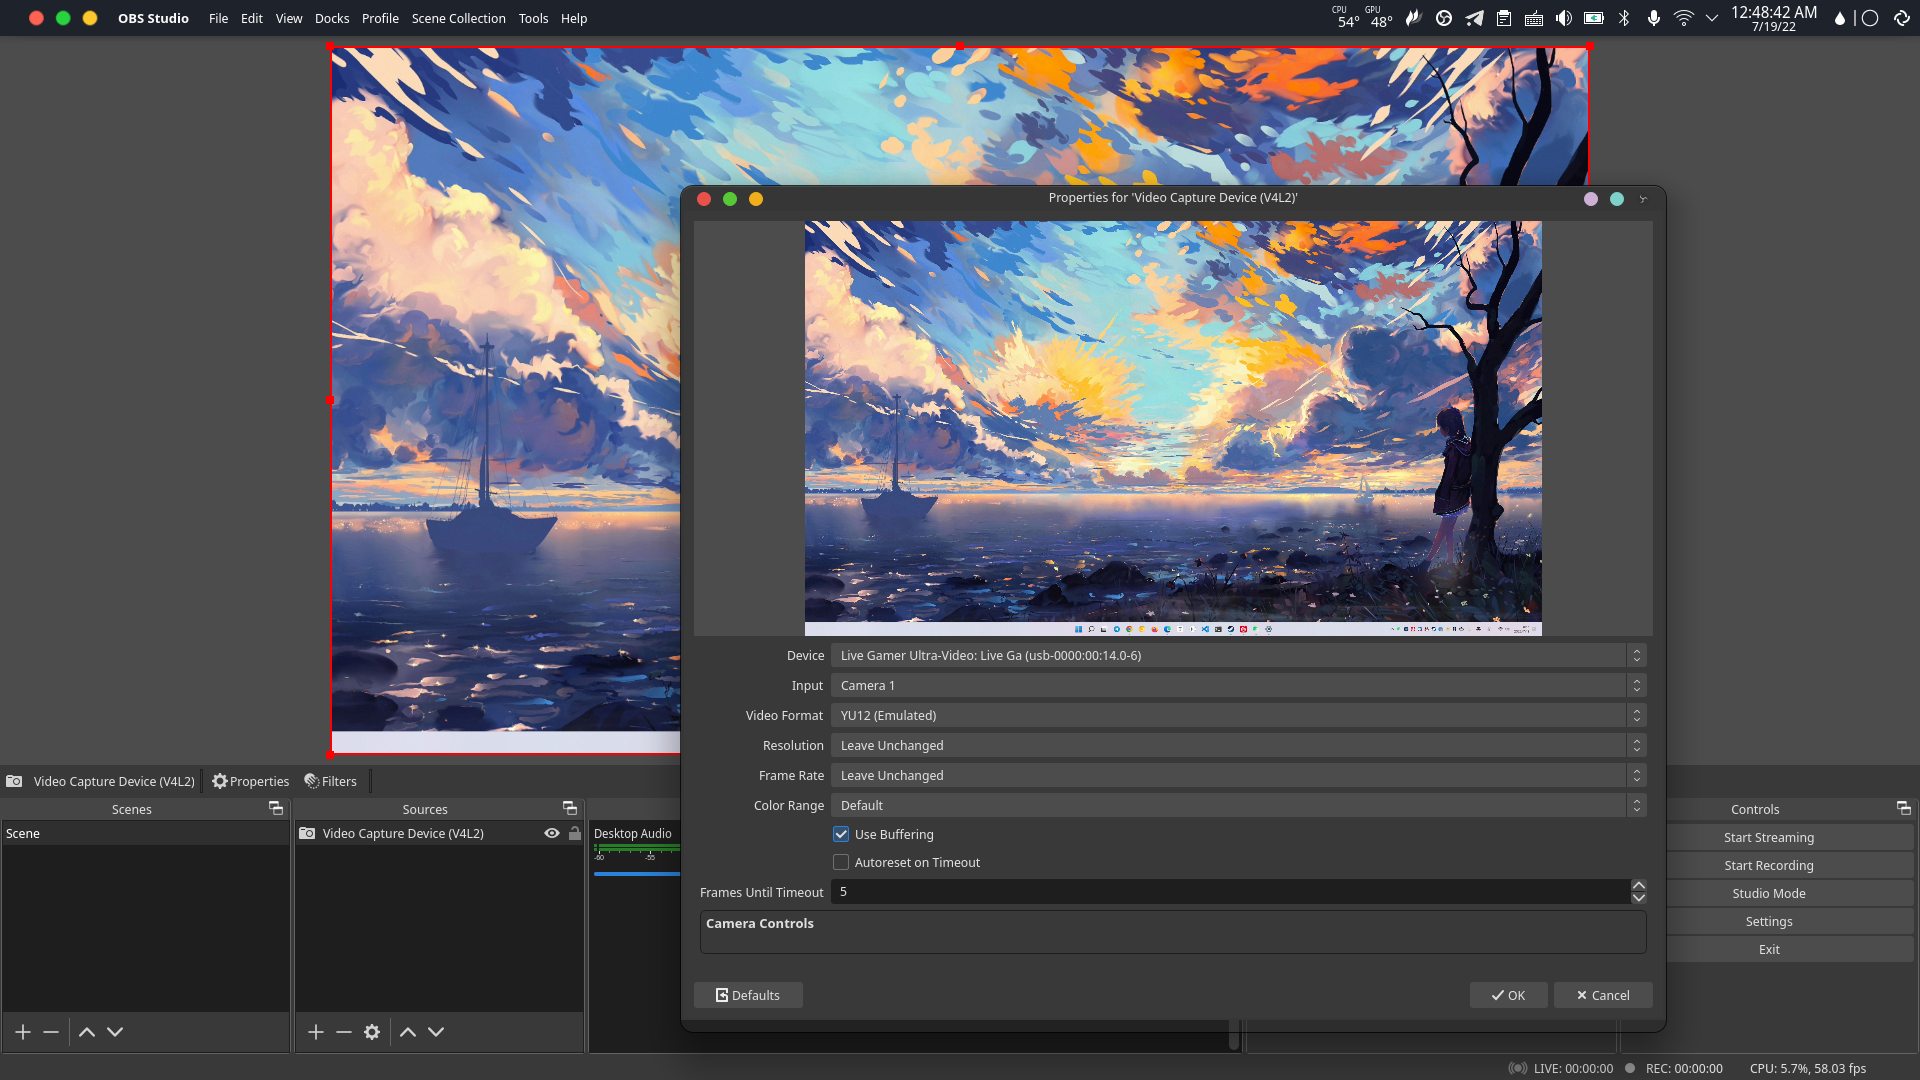Undock the Scenes panel using its float icon
This screenshot has height=1080, width=1920.
pyautogui.click(x=276, y=808)
